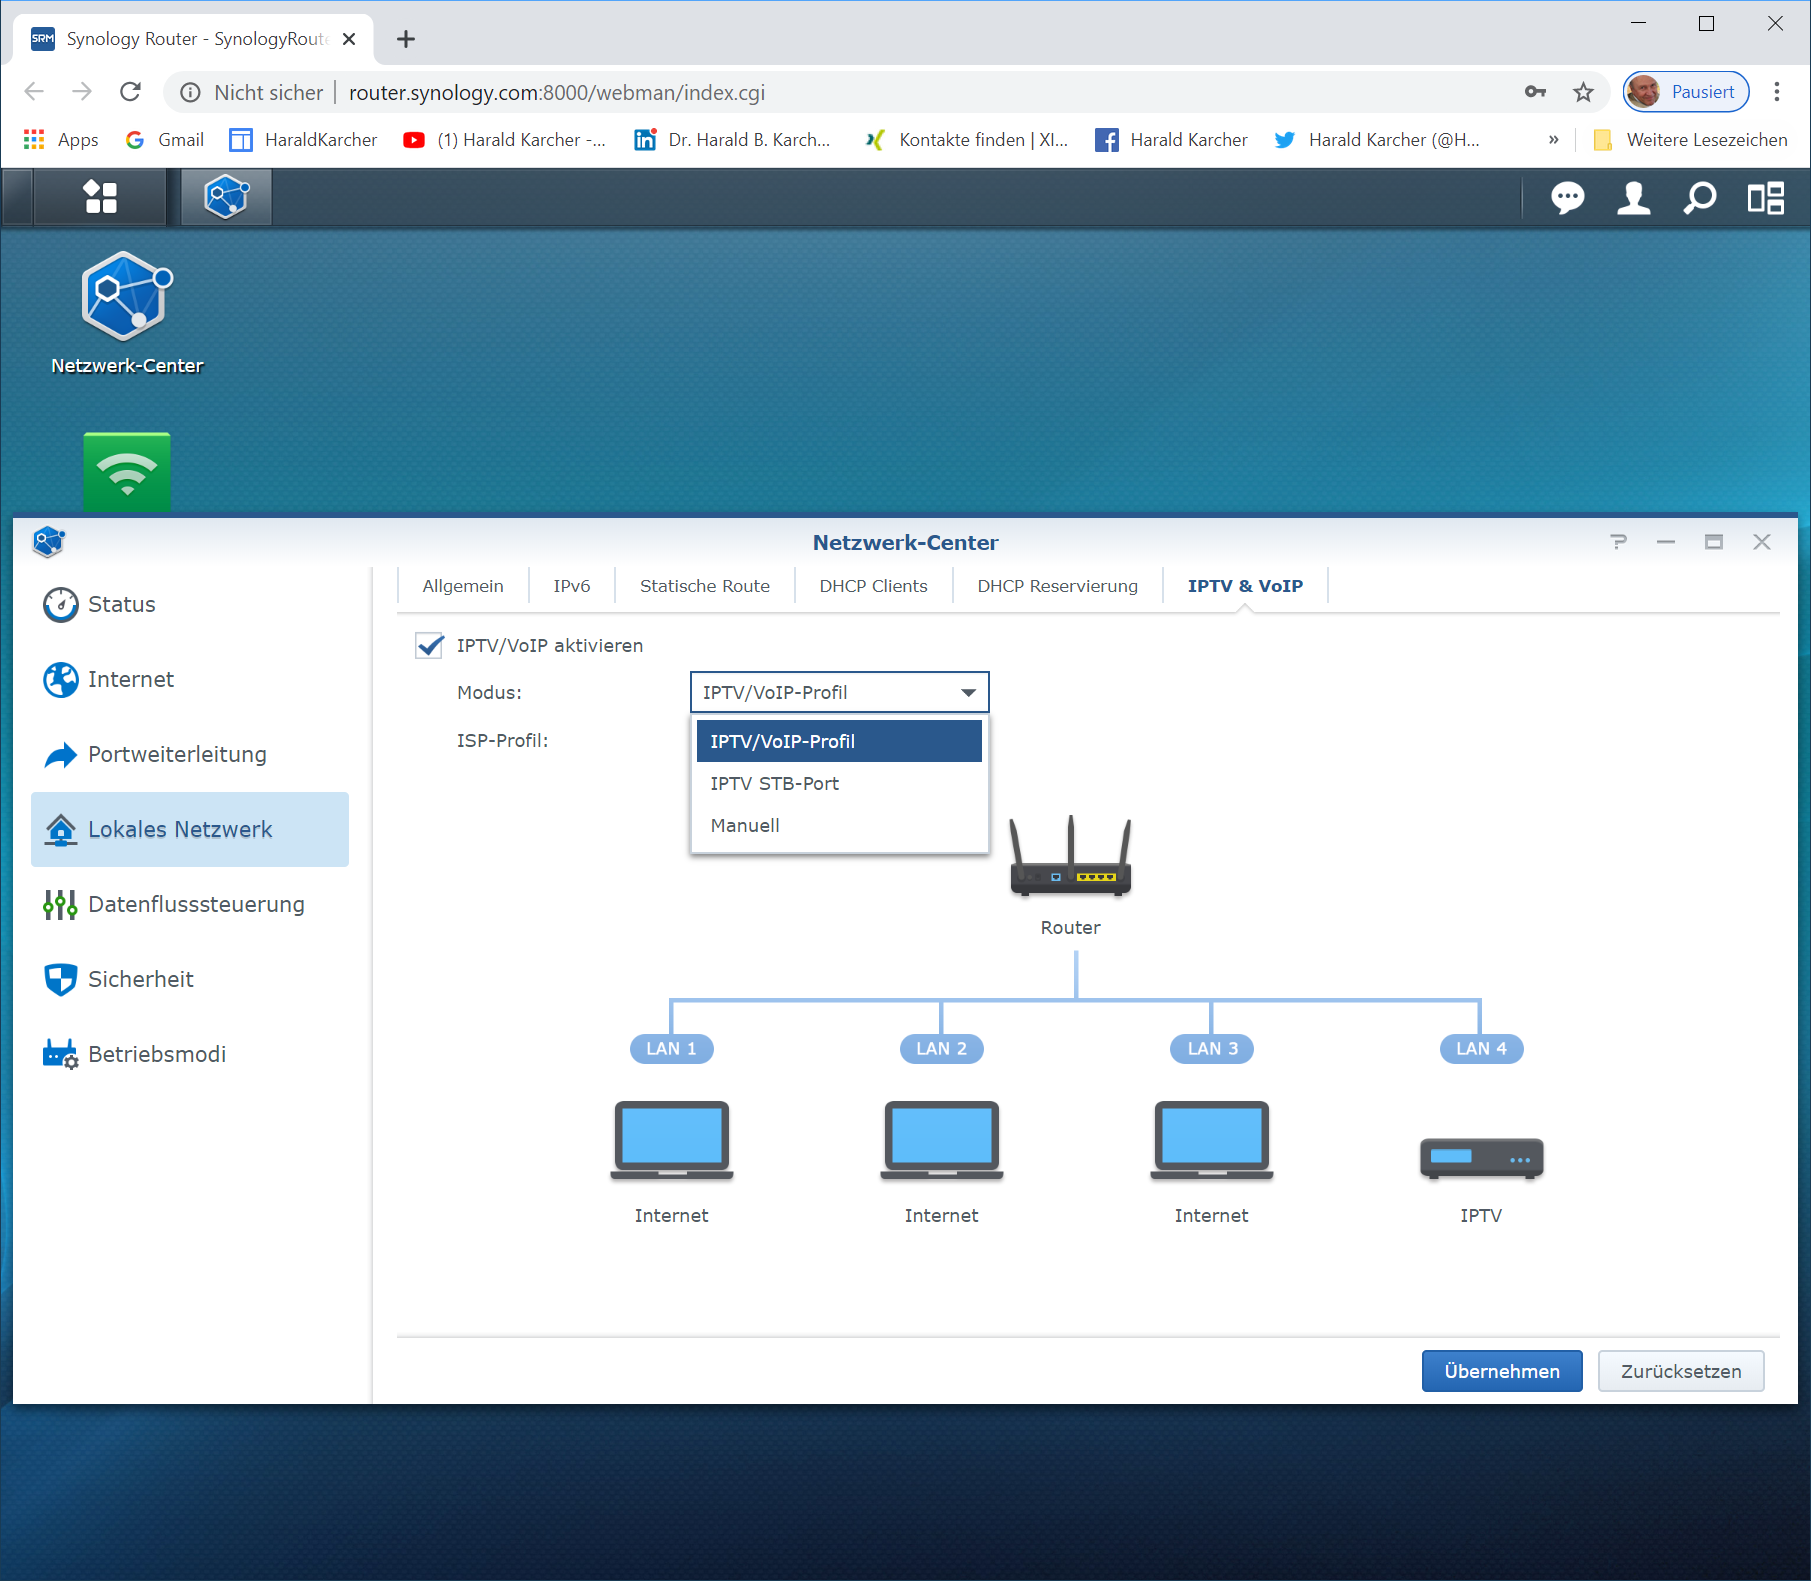Click the Übernehmen button

pos(1501,1371)
